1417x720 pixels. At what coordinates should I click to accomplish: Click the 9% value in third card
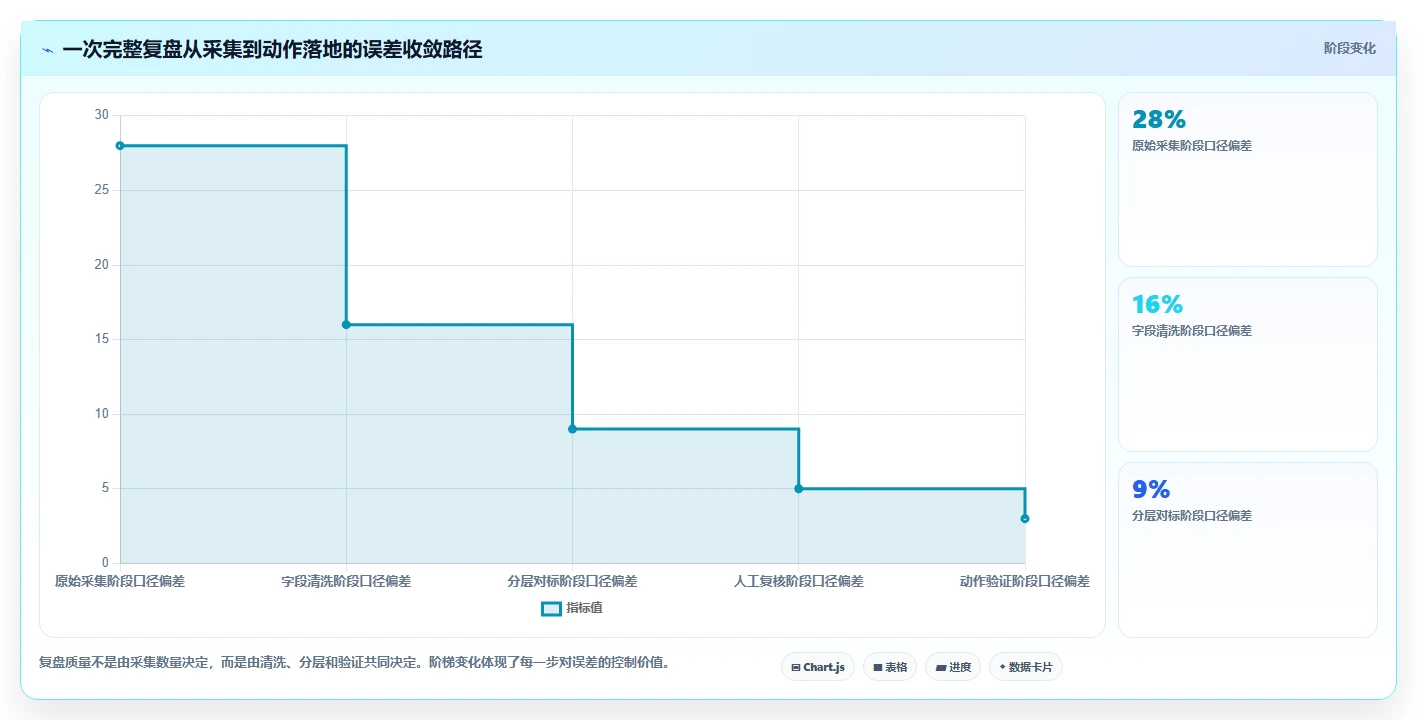(1151, 489)
